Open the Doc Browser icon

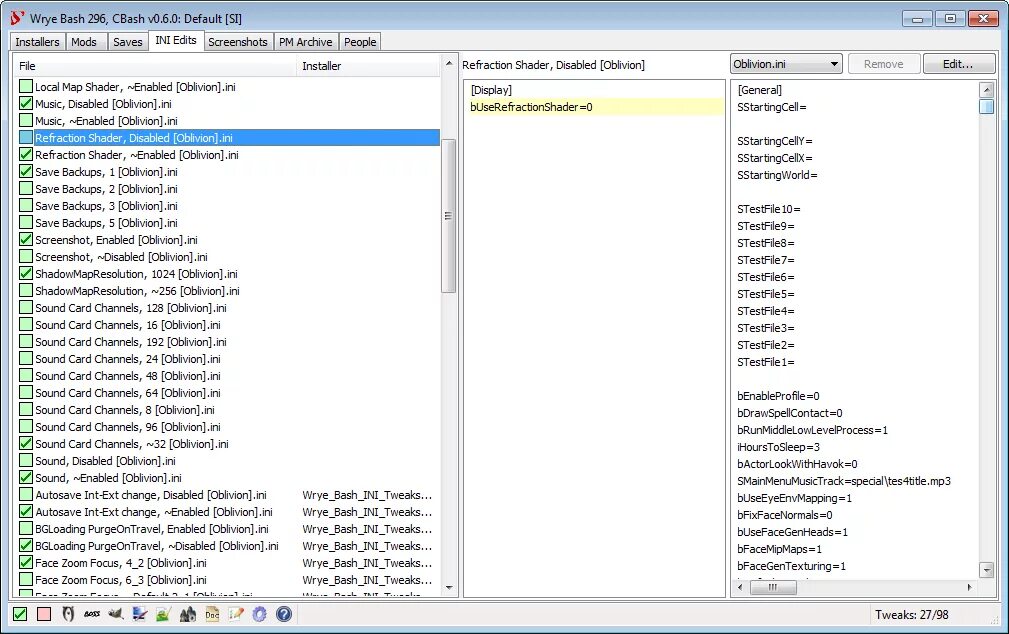pos(212,614)
